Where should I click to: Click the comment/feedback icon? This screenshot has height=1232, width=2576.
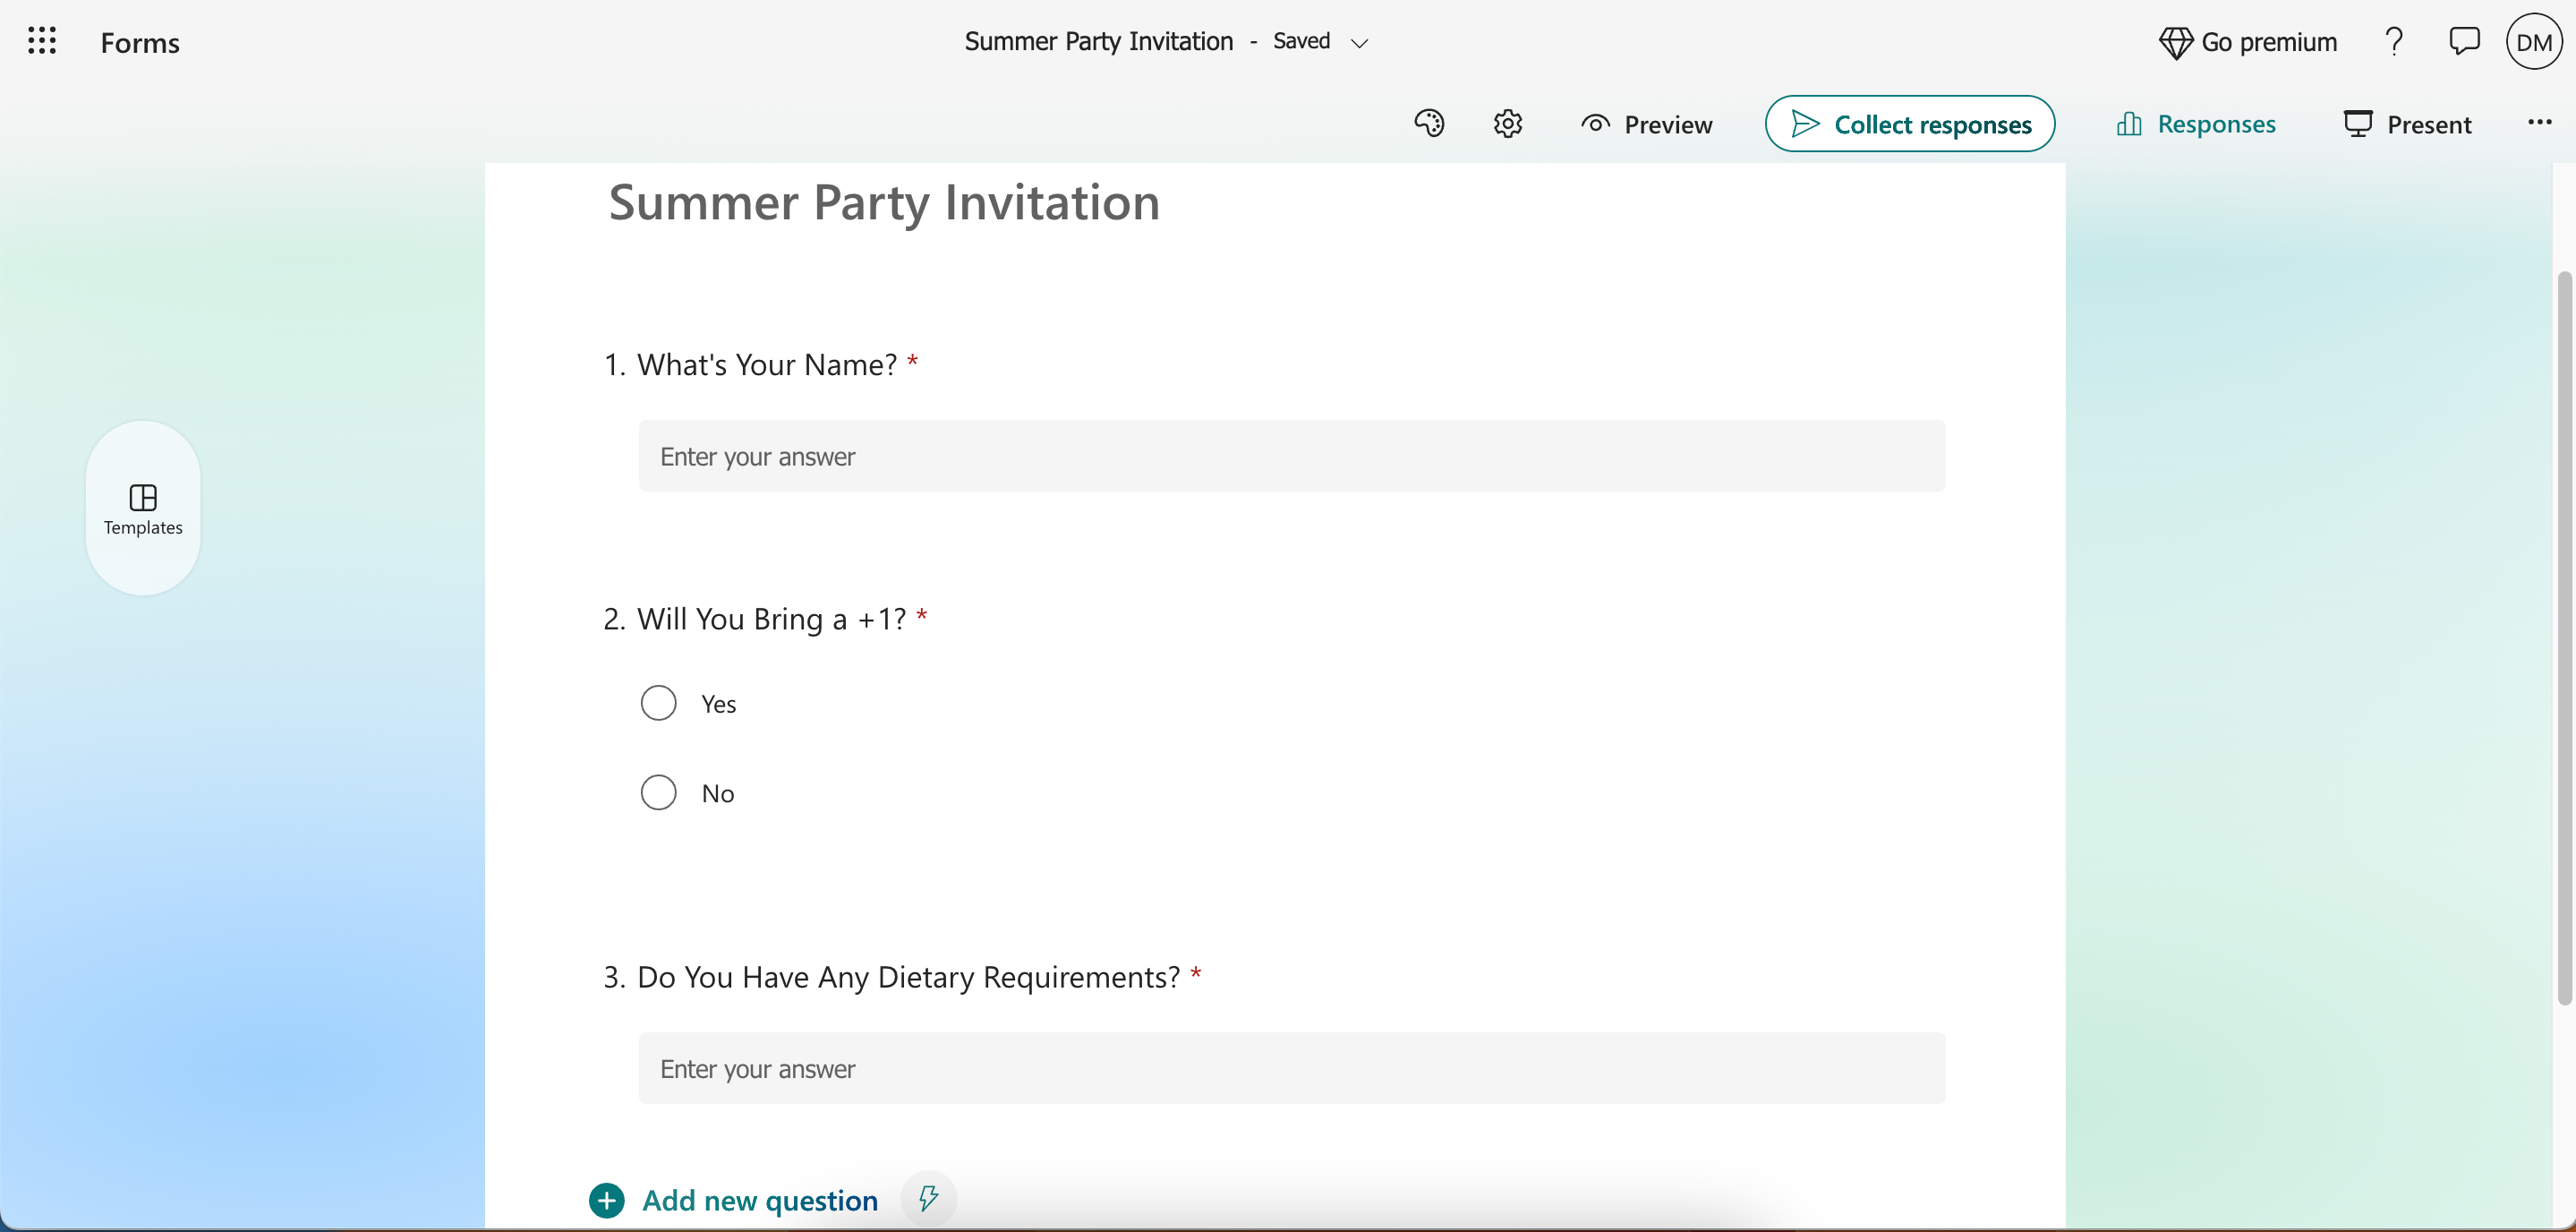point(2466,41)
